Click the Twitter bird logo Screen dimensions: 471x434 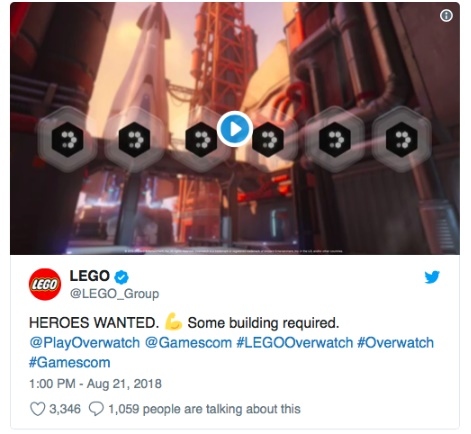point(432,277)
